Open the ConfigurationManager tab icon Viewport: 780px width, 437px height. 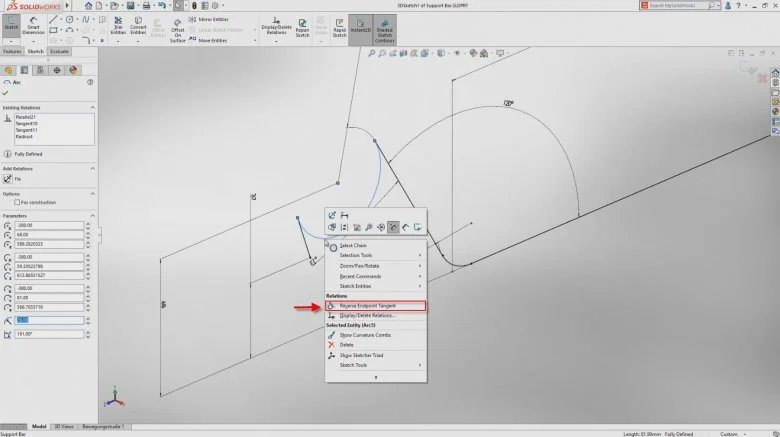click(x=40, y=70)
